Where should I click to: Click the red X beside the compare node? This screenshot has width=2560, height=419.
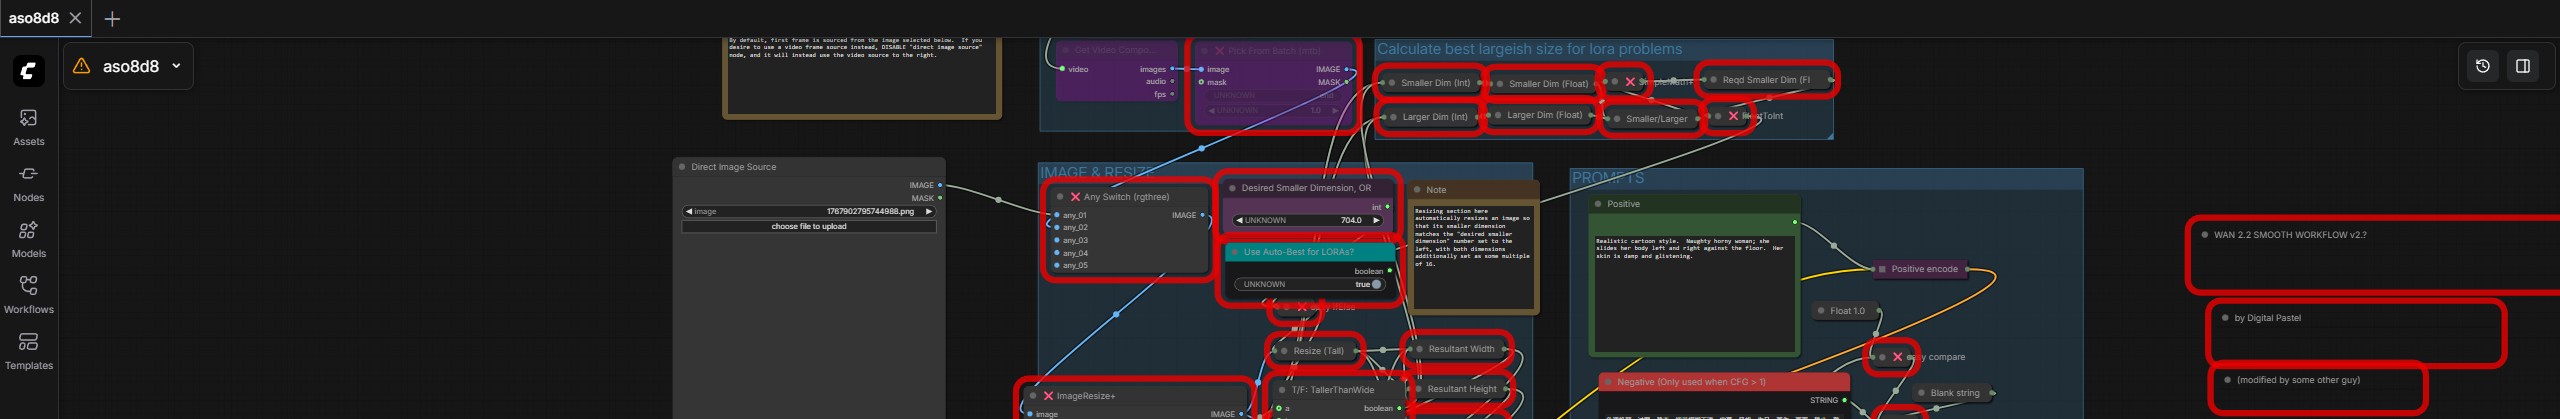point(1897,357)
